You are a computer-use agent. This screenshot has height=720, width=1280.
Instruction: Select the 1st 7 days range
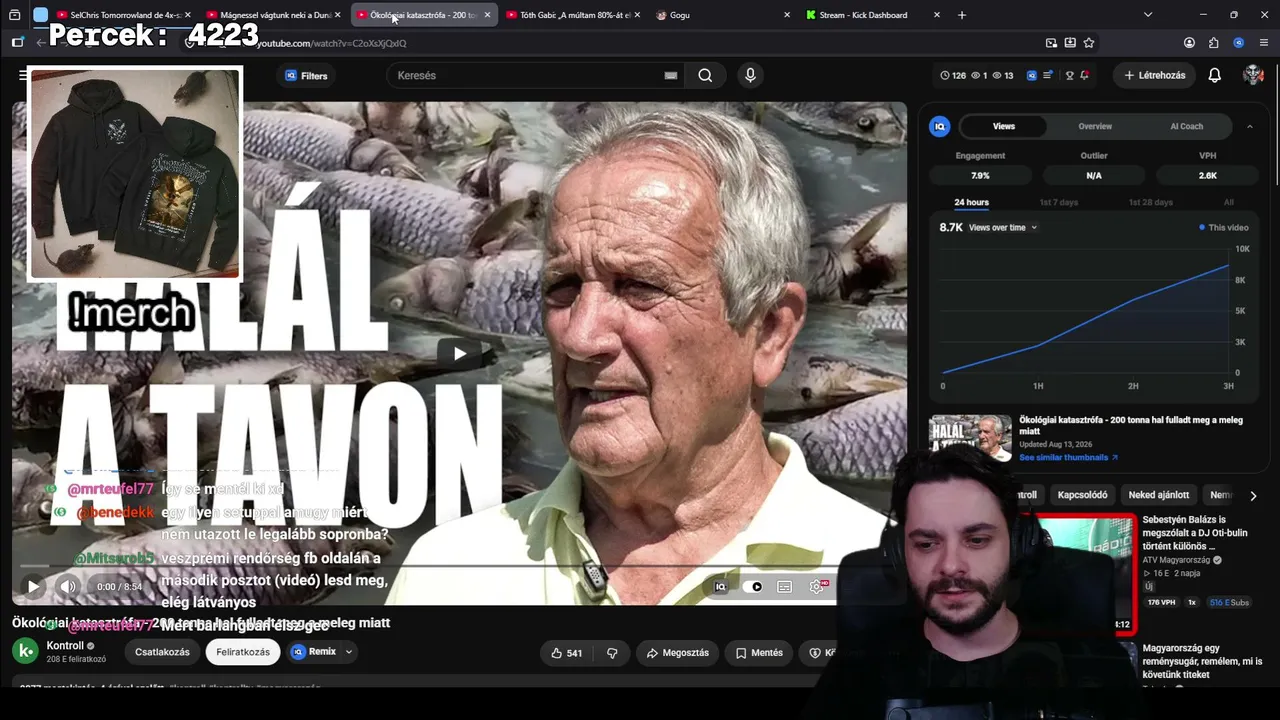pyautogui.click(x=1058, y=202)
